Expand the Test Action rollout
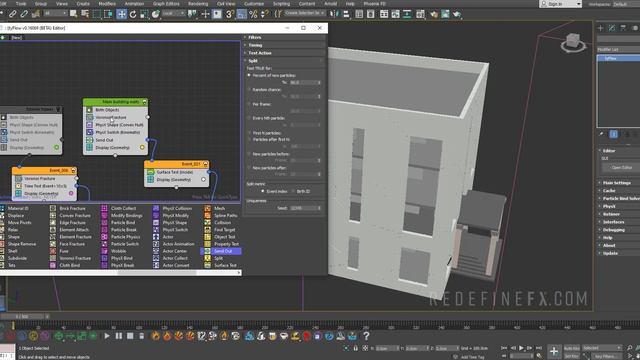Screen dimensions: 640x360 coord(284,53)
